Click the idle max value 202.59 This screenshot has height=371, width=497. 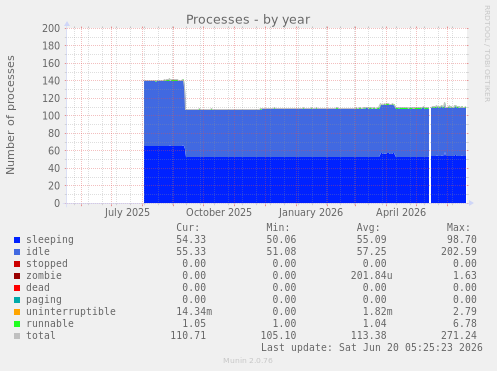pos(459,251)
